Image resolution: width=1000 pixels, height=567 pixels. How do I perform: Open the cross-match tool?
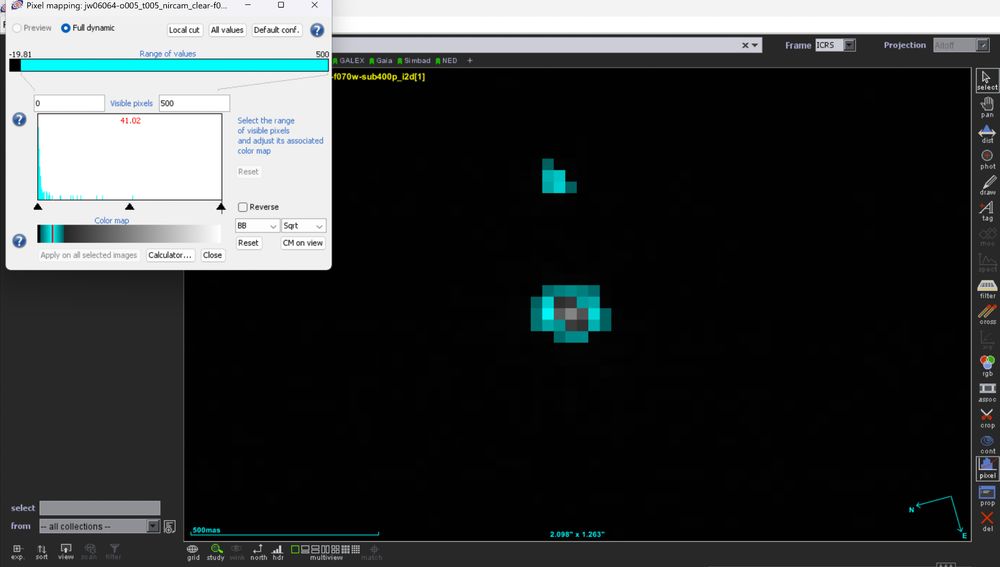(x=987, y=314)
